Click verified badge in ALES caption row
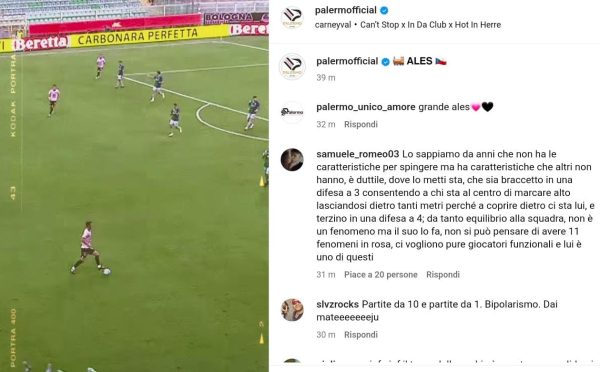This screenshot has width=600, height=372. [386, 62]
